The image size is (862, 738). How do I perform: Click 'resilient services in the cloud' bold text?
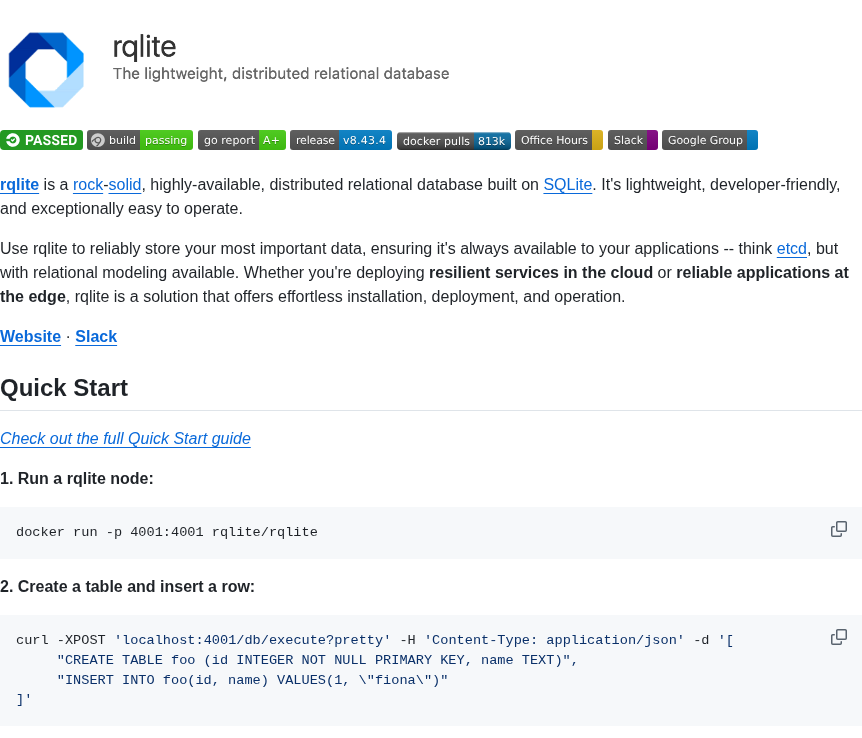(541, 273)
